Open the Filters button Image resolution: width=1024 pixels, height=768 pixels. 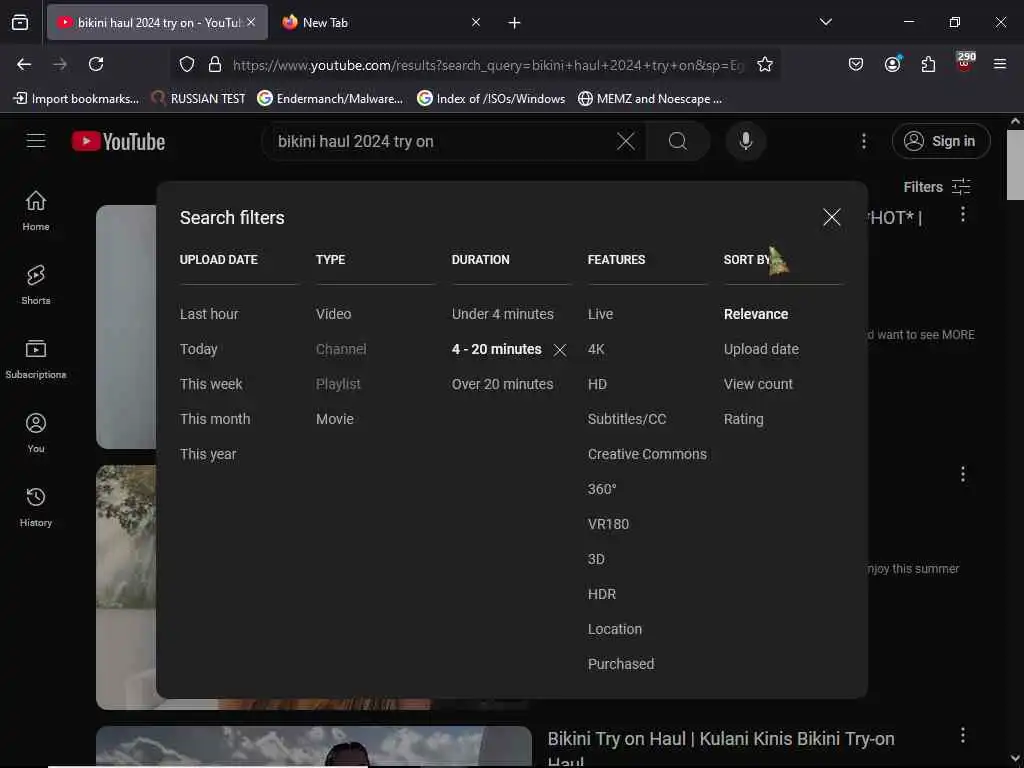point(936,187)
